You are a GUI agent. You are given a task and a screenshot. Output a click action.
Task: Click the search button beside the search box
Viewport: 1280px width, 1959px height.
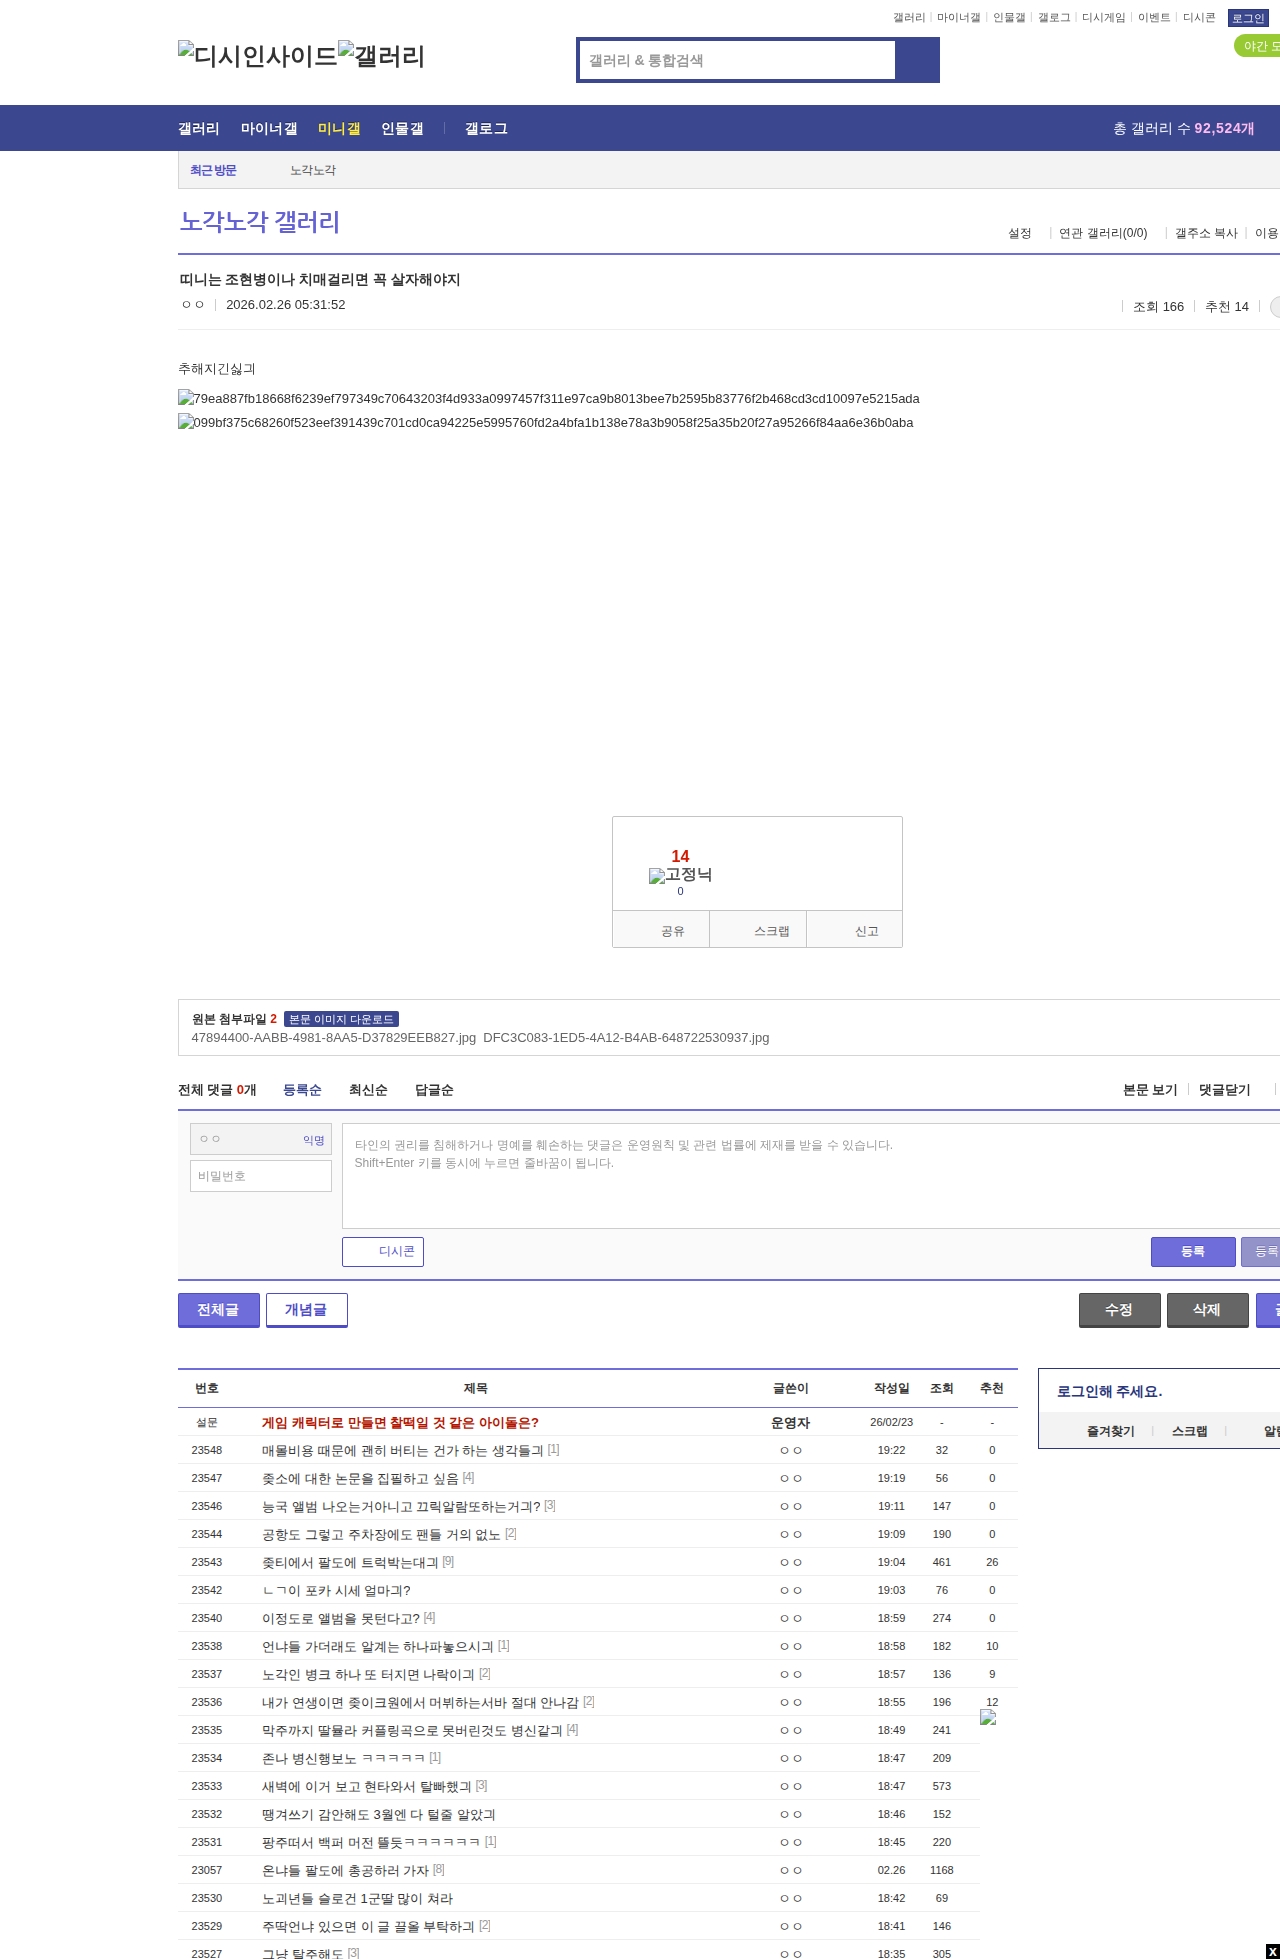pos(918,60)
